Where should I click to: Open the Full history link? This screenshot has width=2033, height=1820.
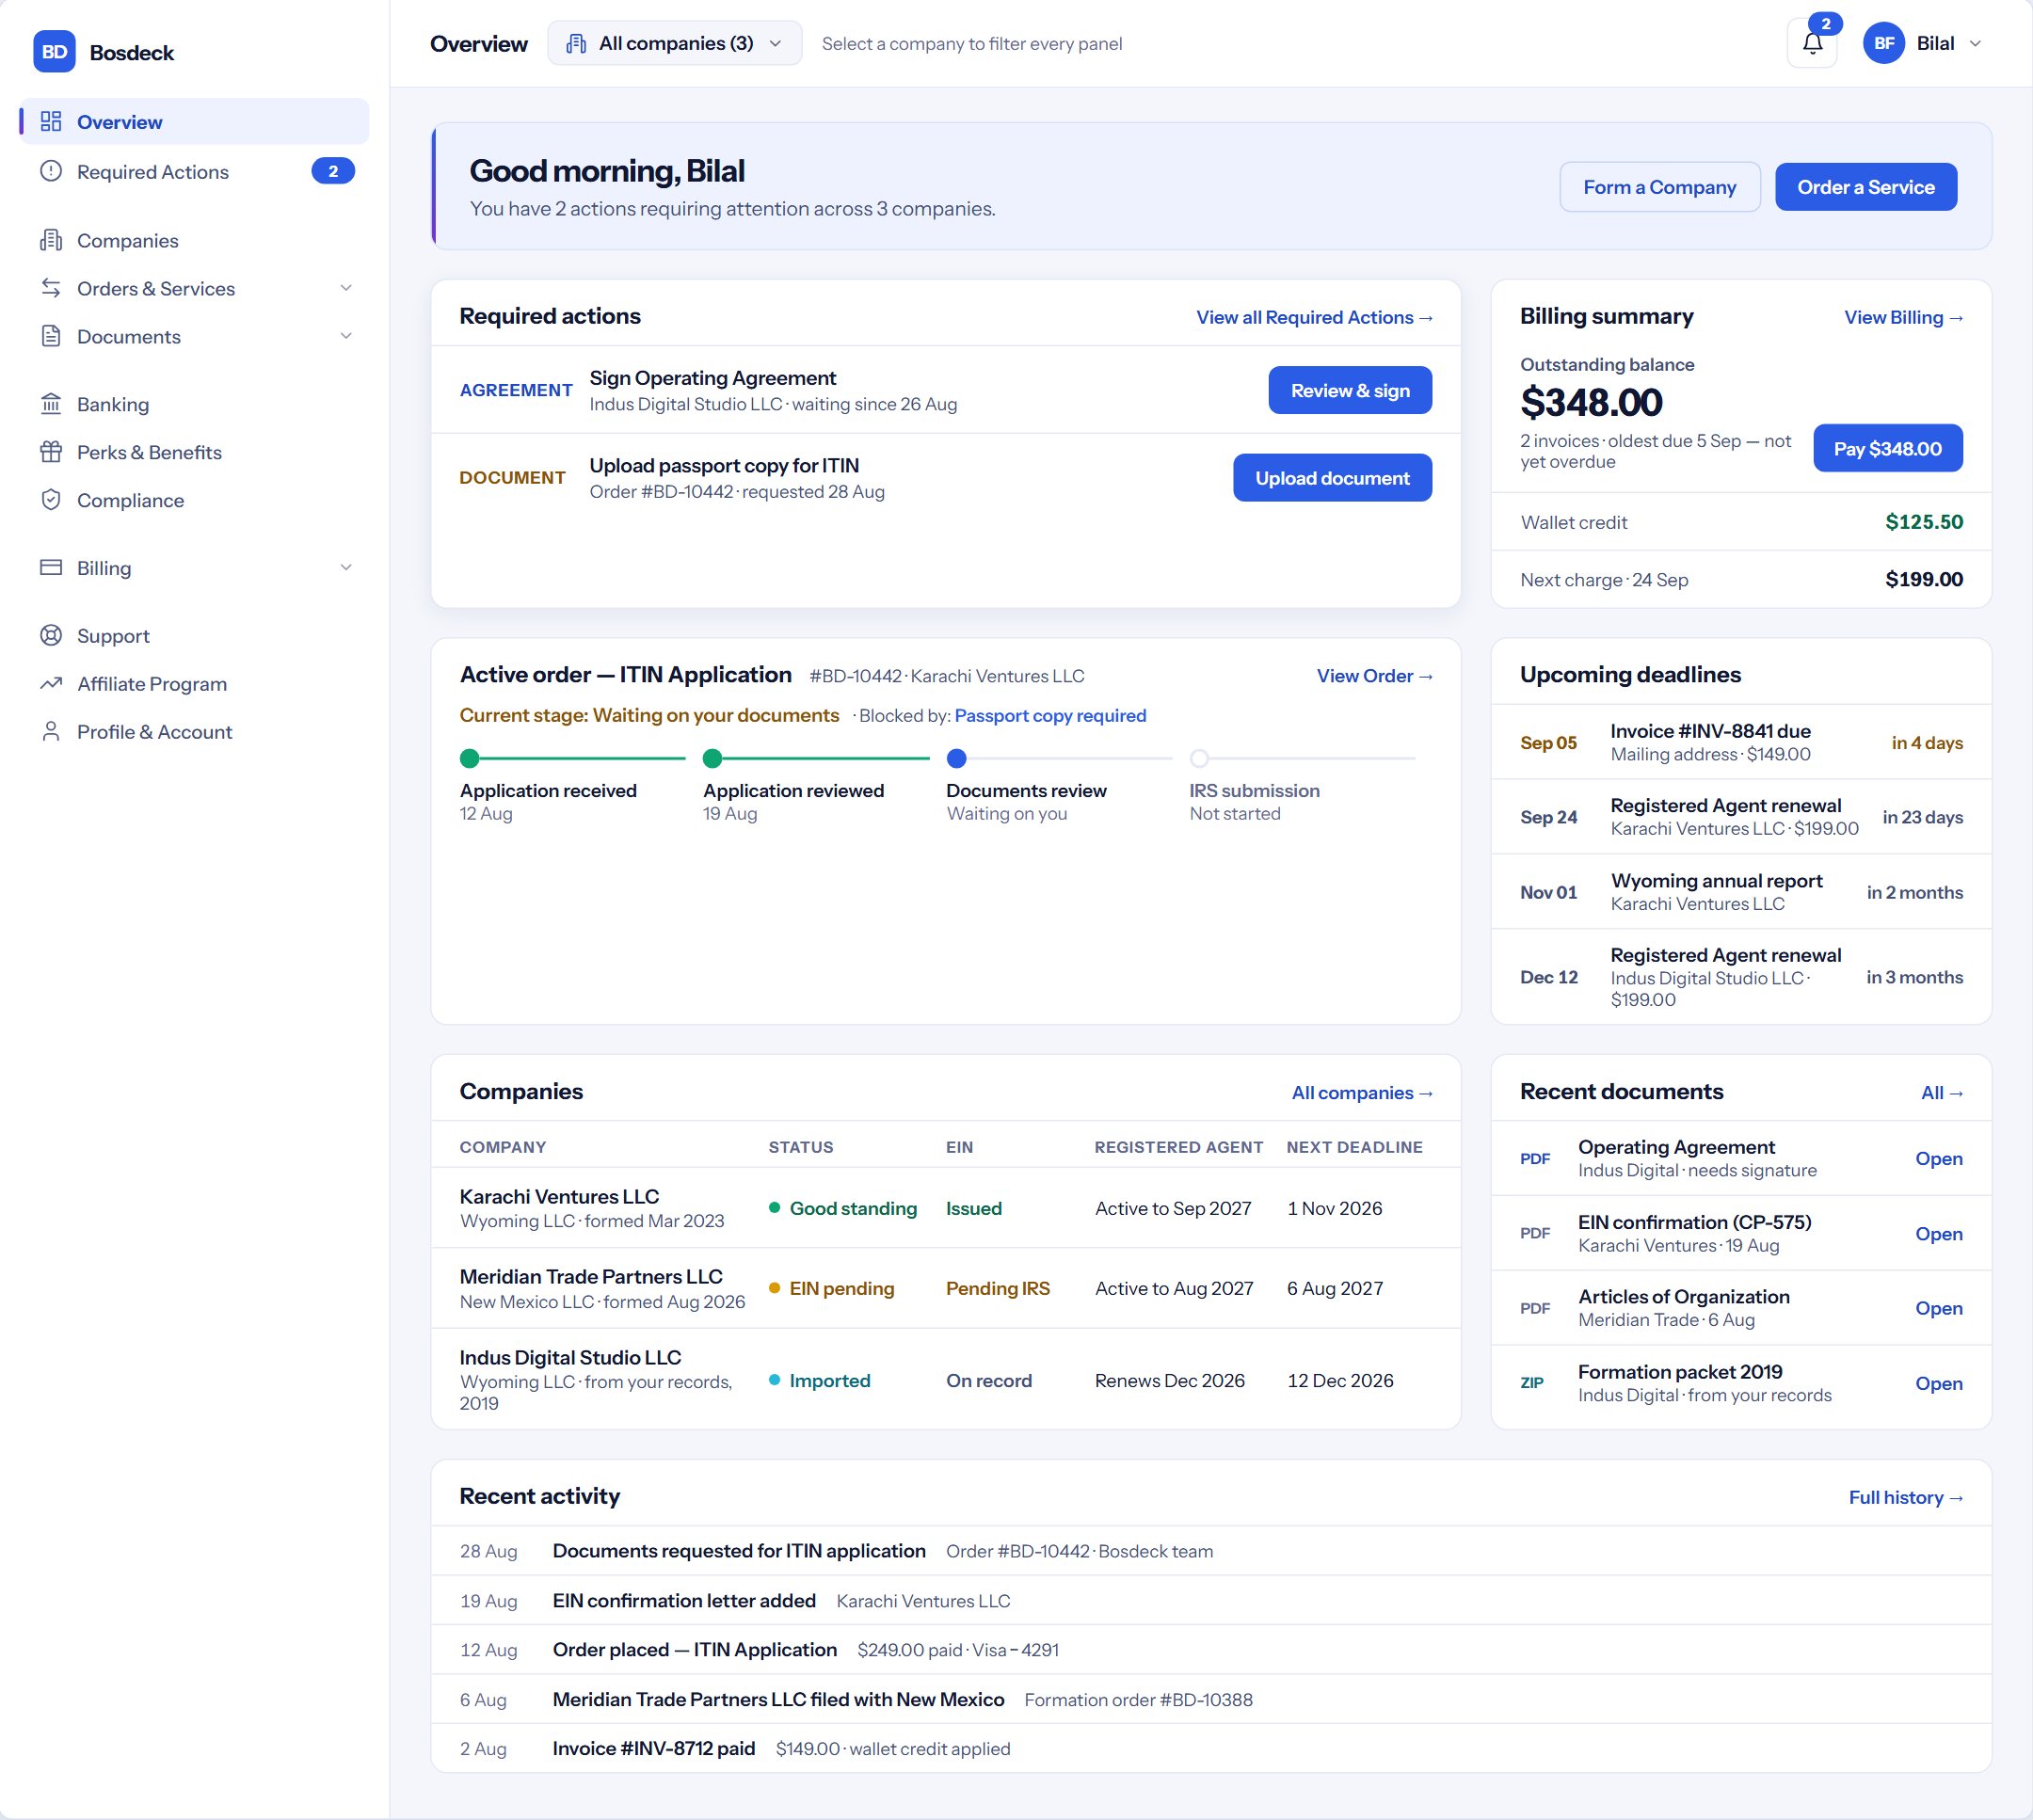pos(1906,1497)
